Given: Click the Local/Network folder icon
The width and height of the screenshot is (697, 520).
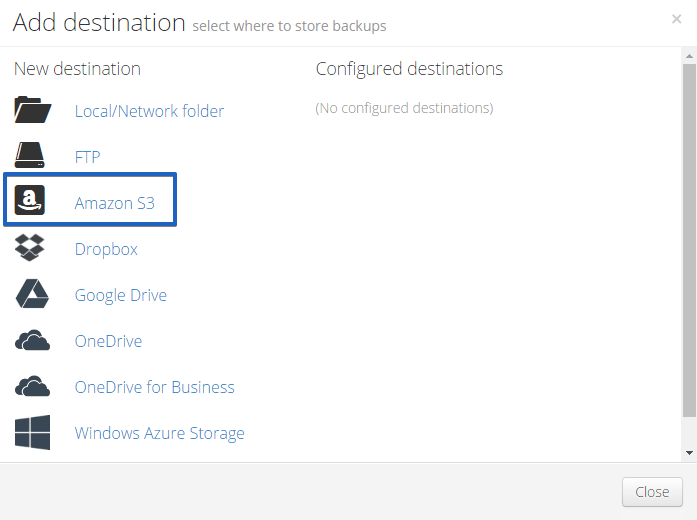Looking at the screenshot, I should click(x=32, y=110).
